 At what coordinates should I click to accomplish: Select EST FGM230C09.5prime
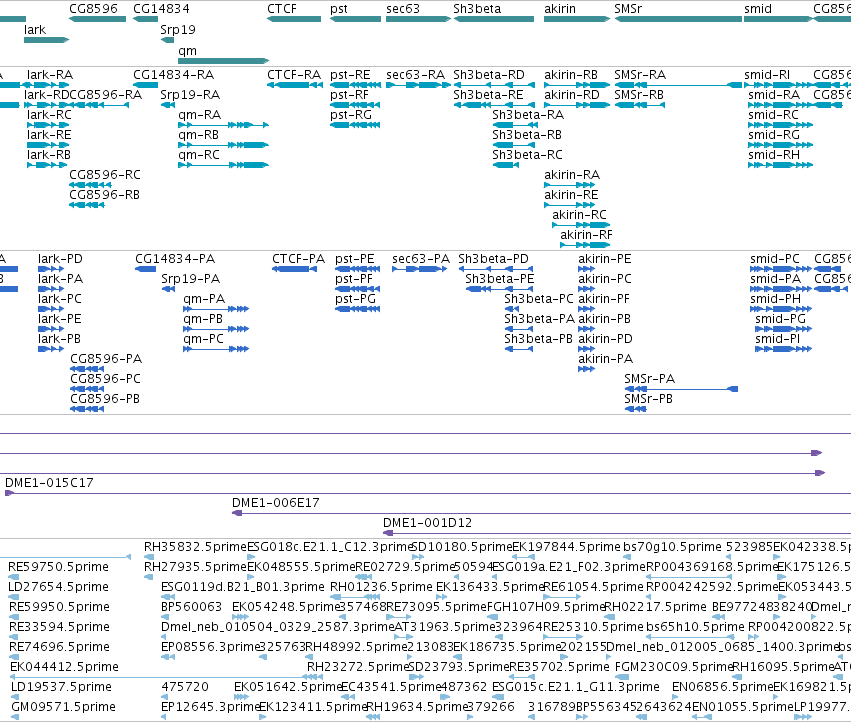click(x=674, y=667)
